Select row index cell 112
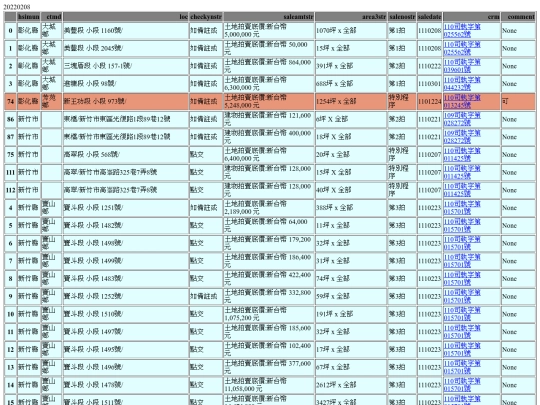The image size is (540, 405). point(10,190)
